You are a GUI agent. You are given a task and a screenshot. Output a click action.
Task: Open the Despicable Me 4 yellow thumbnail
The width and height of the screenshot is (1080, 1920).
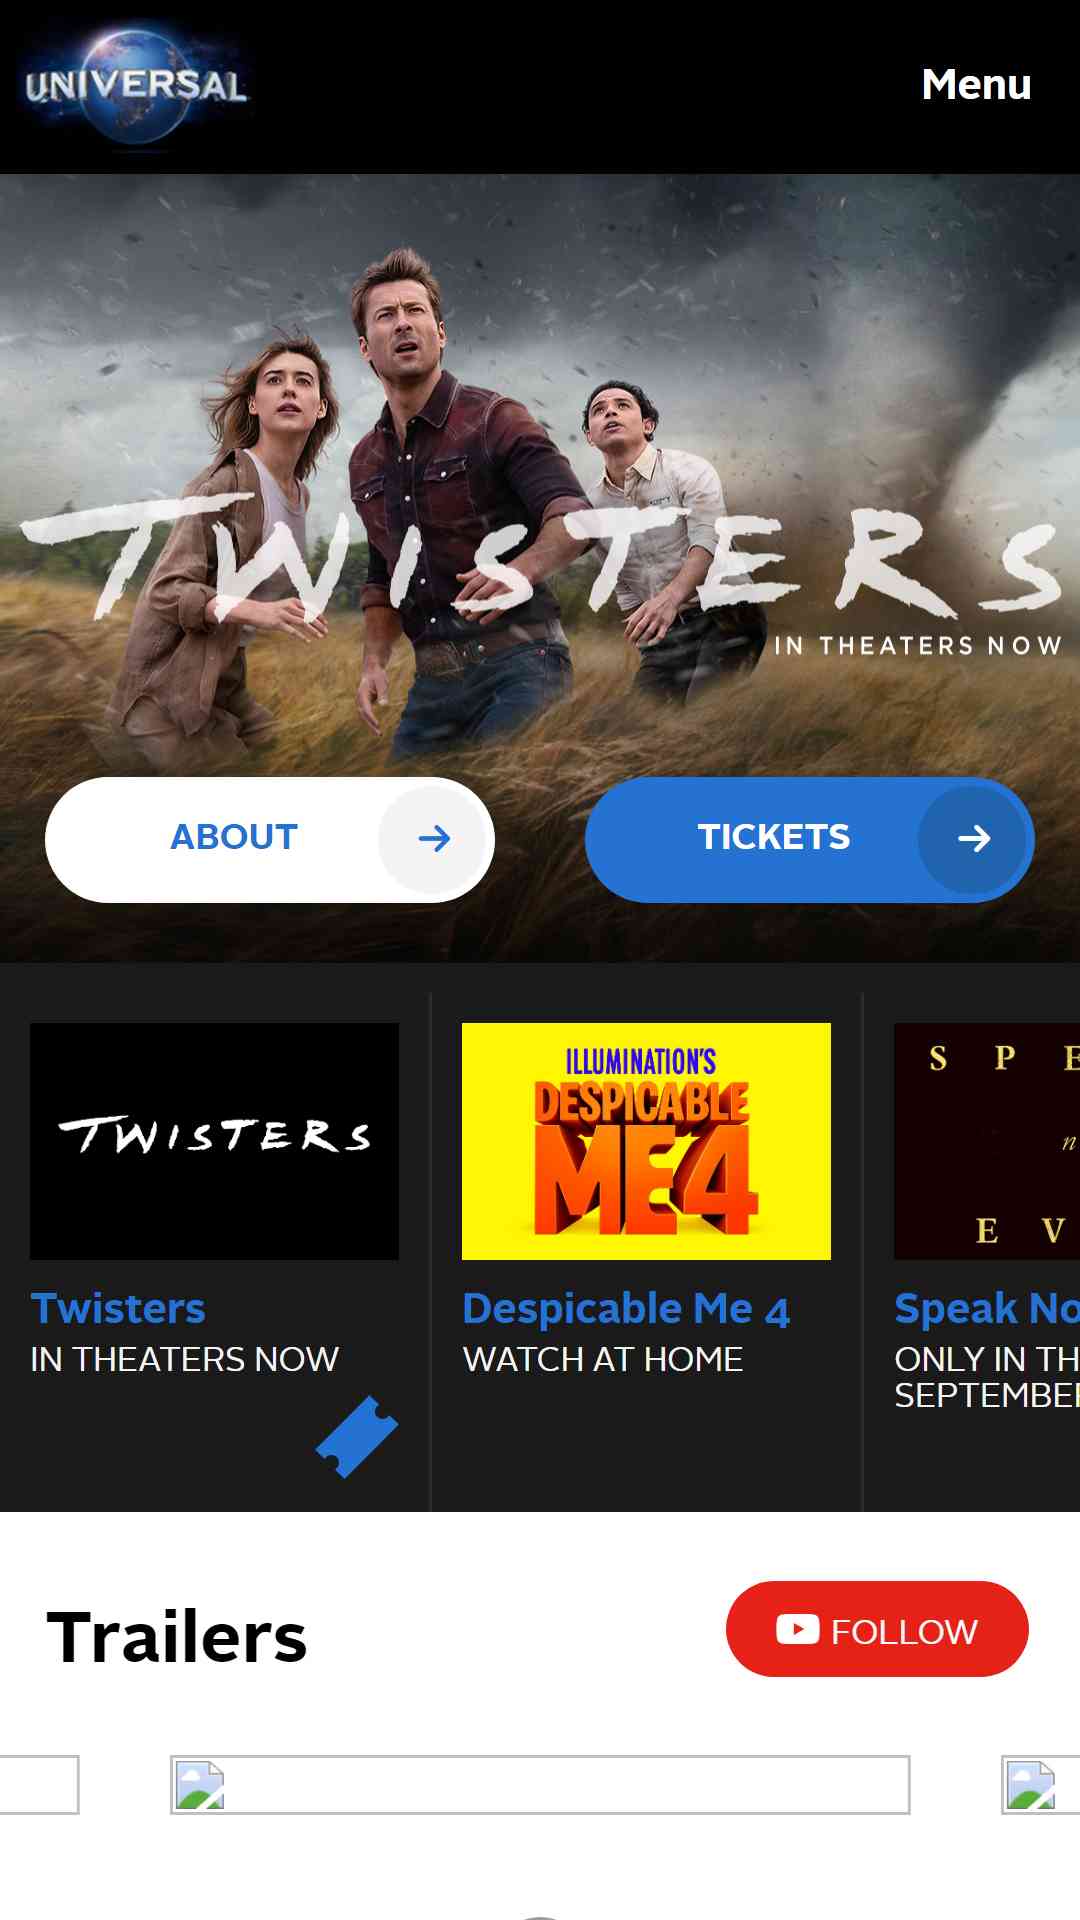(x=646, y=1141)
